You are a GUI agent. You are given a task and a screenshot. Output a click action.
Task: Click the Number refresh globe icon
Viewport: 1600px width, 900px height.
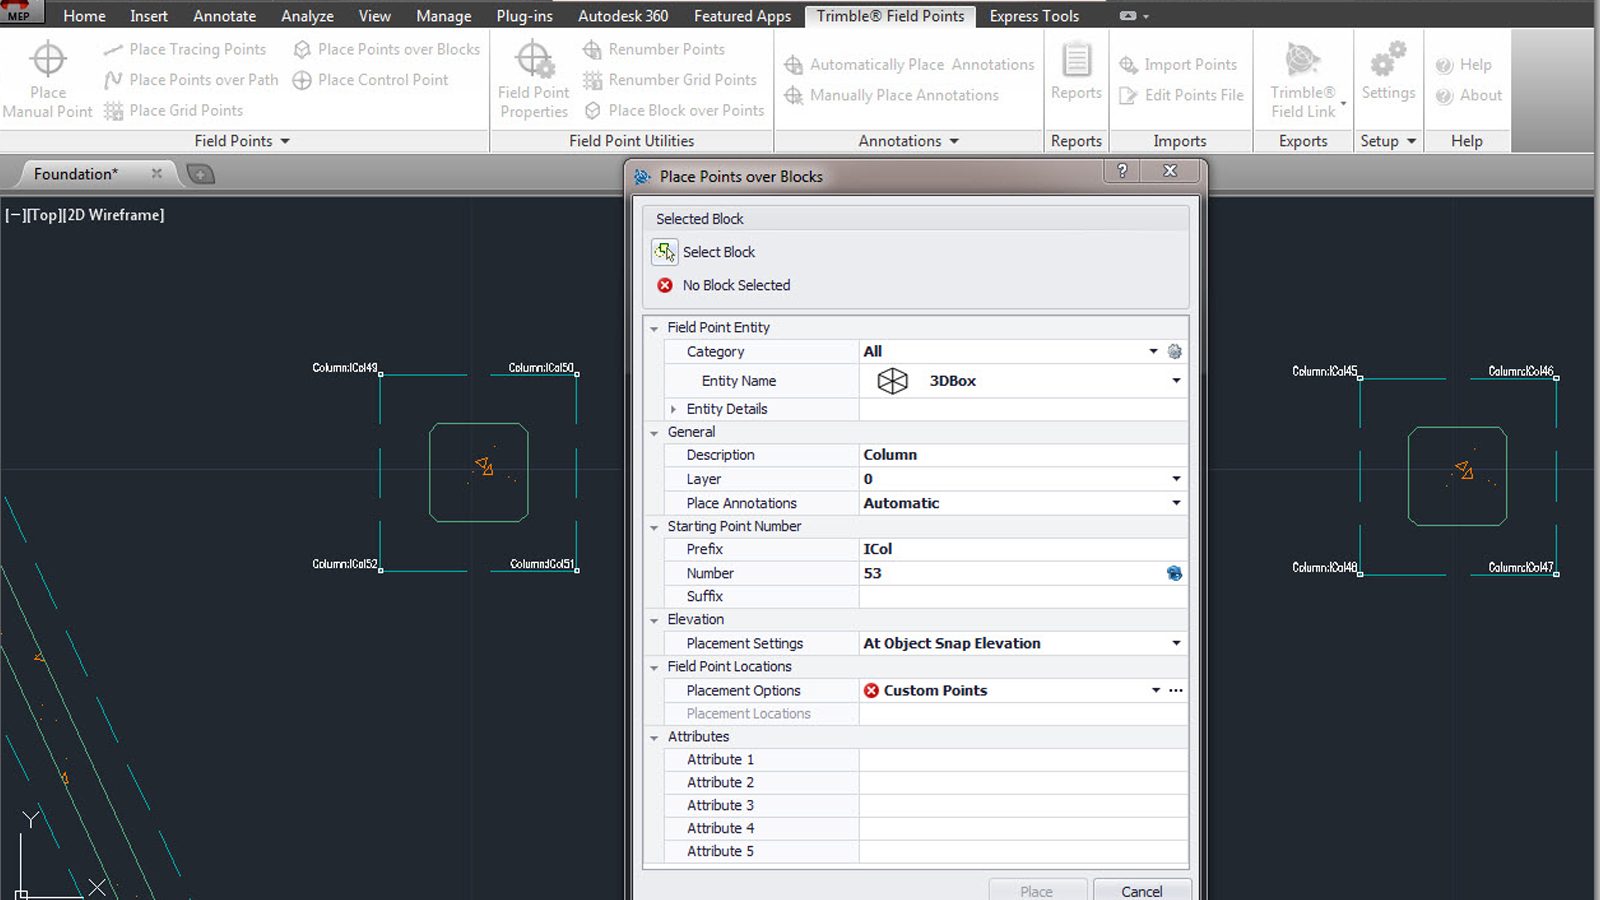pyautogui.click(x=1174, y=573)
